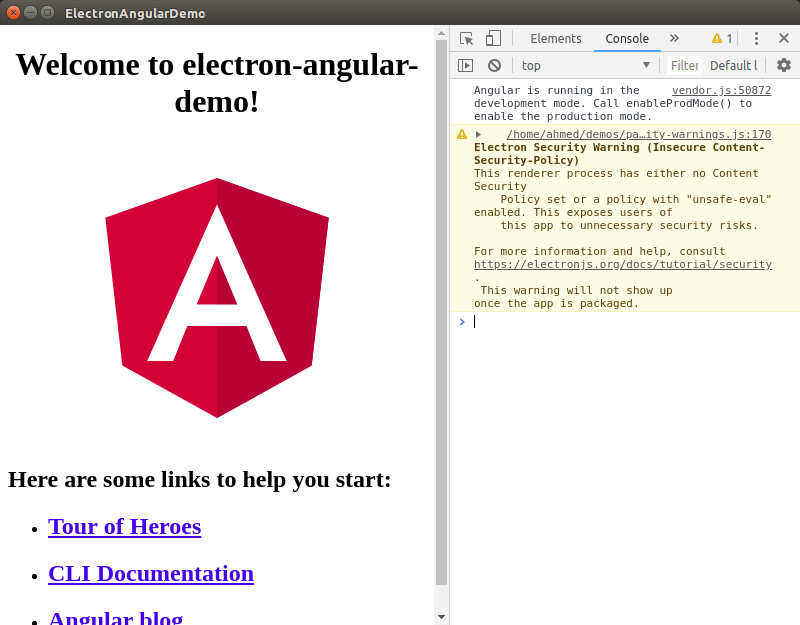This screenshot has height=625, width=800.
Task: Open the Default levels dropdown
Action: click(733, 66)
